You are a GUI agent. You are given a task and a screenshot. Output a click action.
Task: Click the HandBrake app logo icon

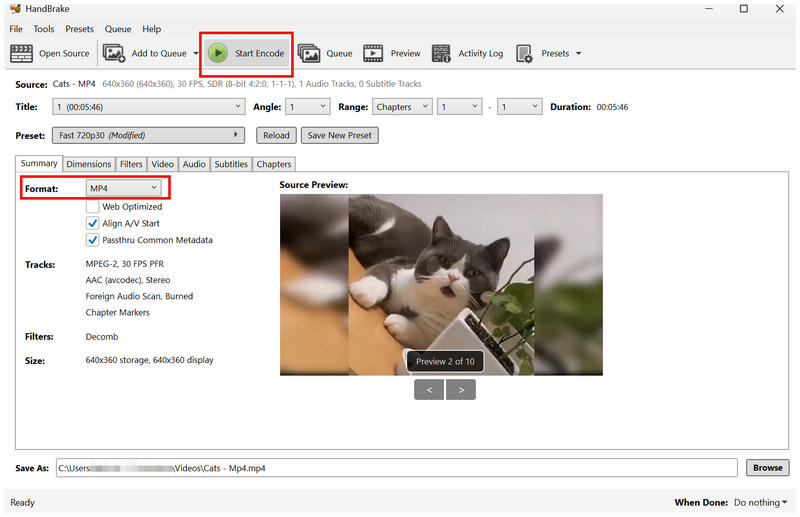(15, 9)
